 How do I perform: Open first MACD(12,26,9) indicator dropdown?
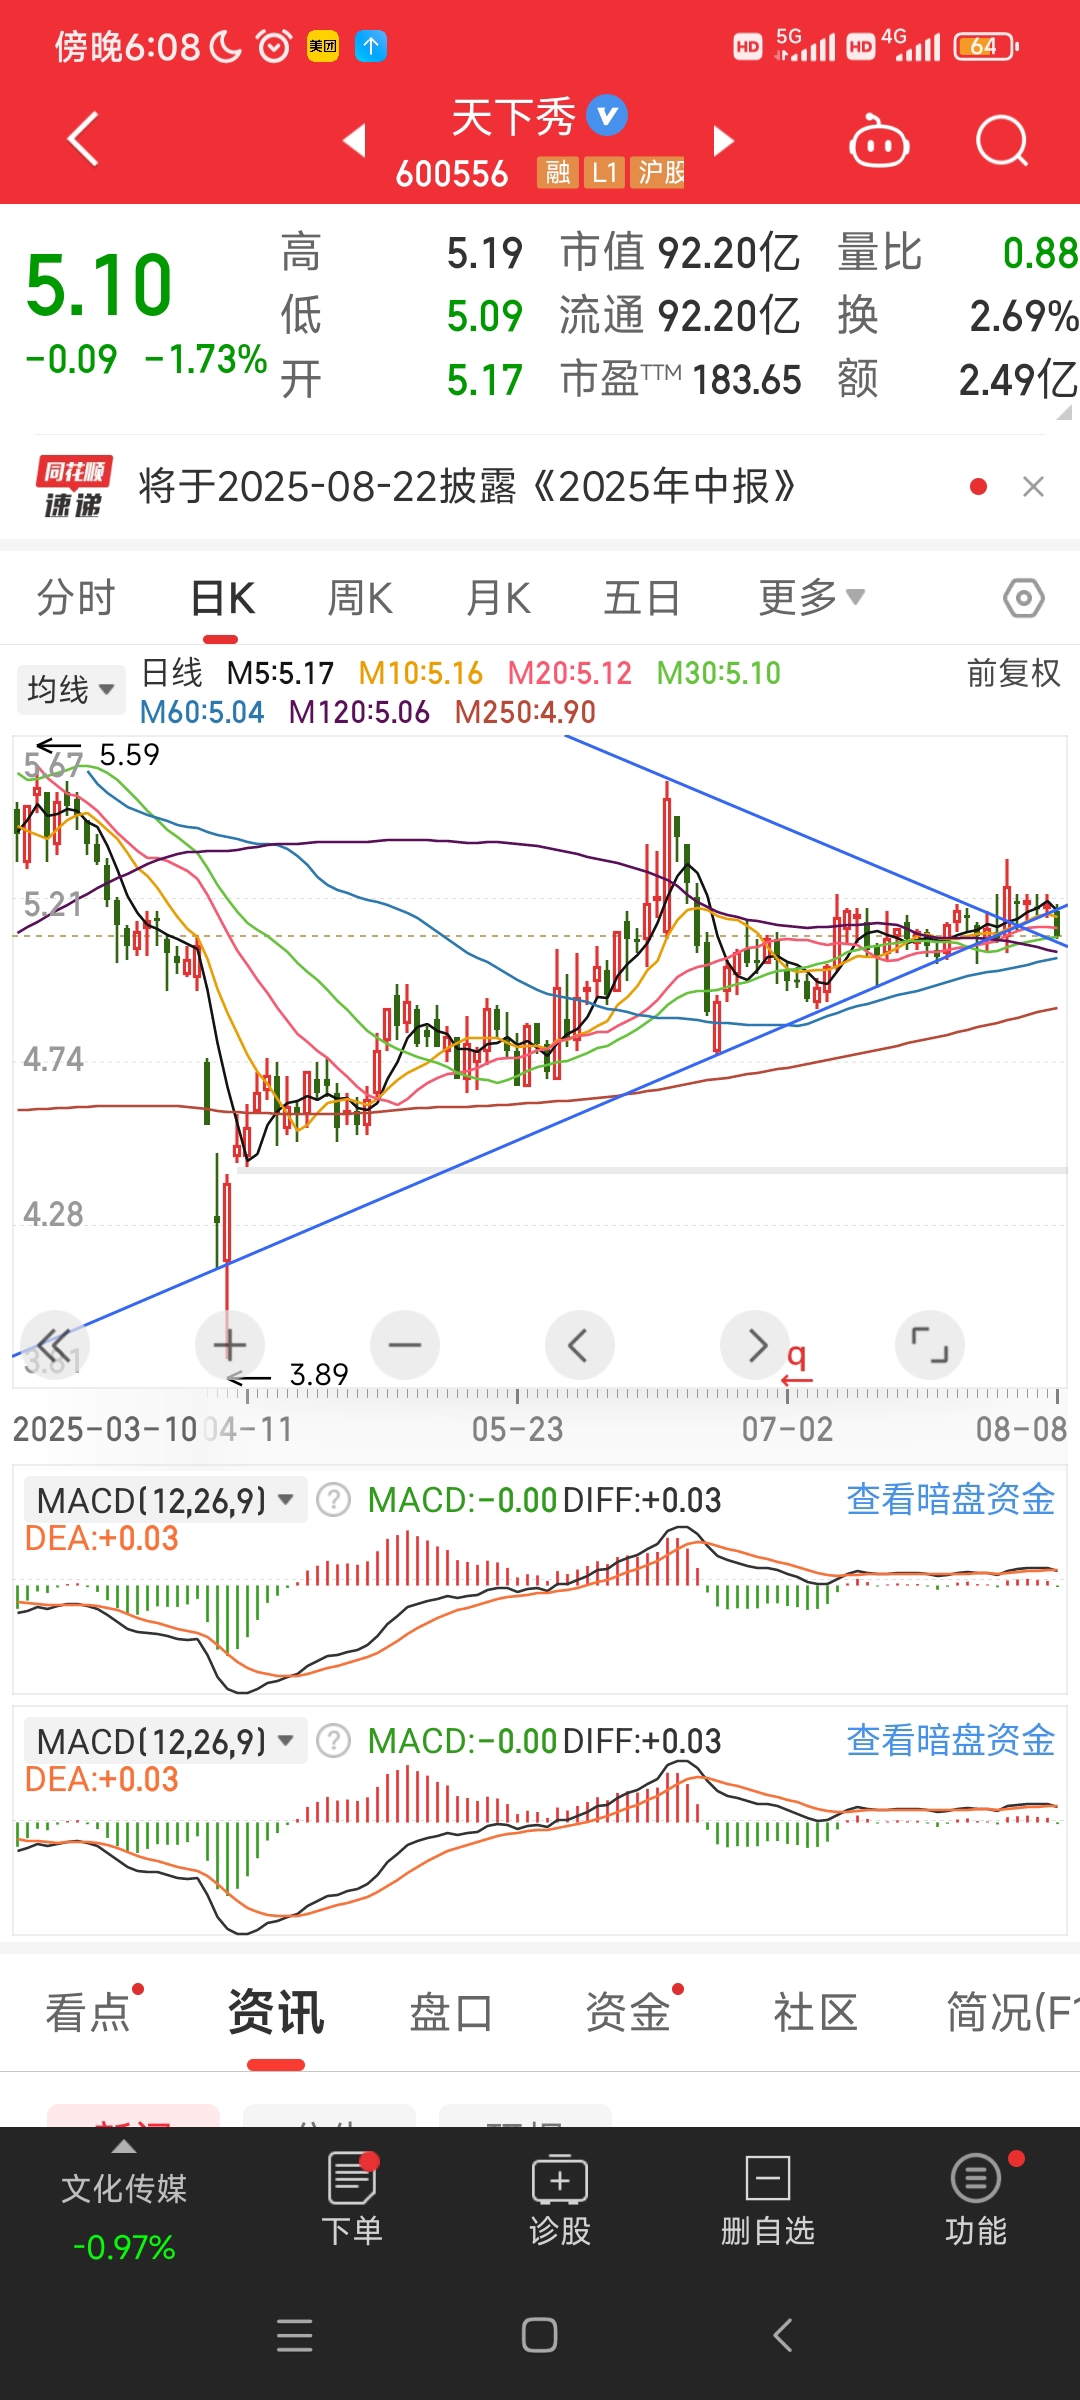coord(165,1500)
